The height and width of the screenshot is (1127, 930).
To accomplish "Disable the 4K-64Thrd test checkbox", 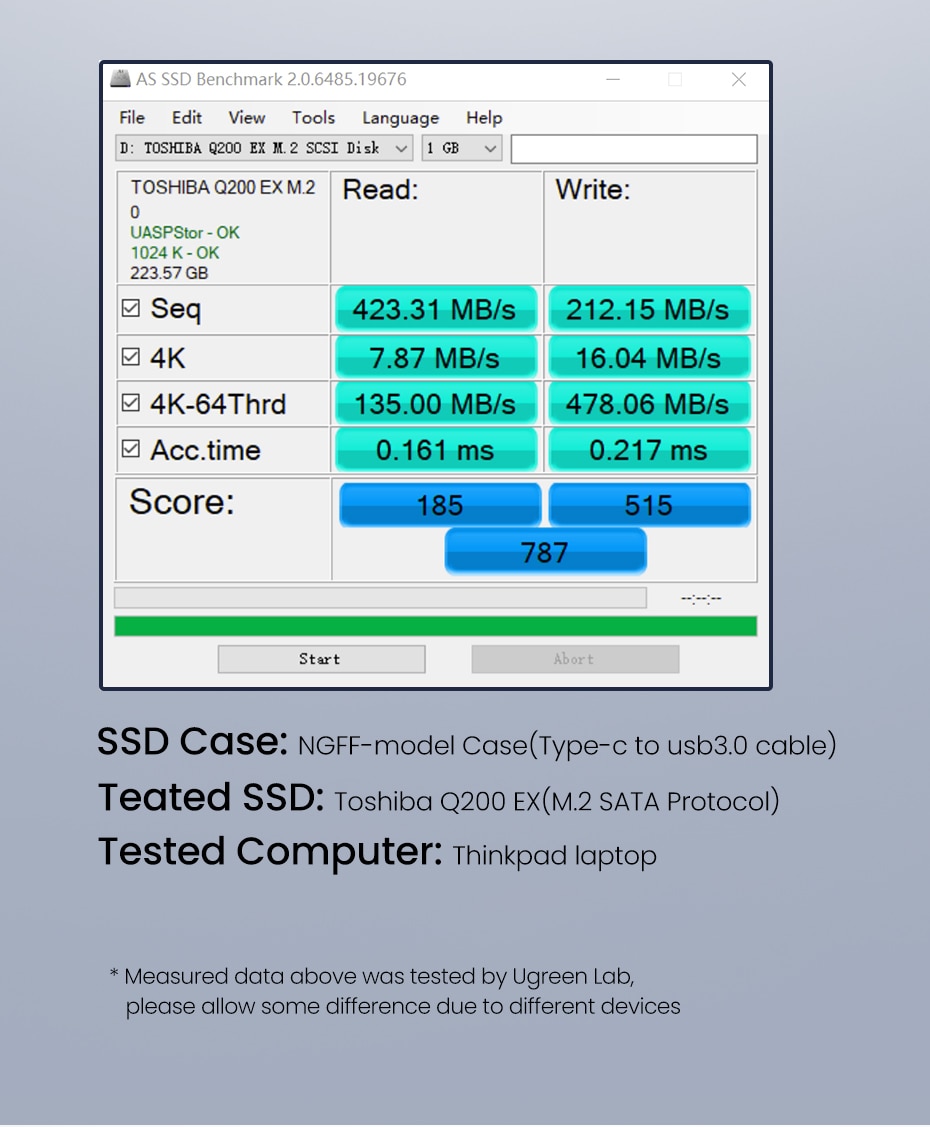I will tap(130, 403).
